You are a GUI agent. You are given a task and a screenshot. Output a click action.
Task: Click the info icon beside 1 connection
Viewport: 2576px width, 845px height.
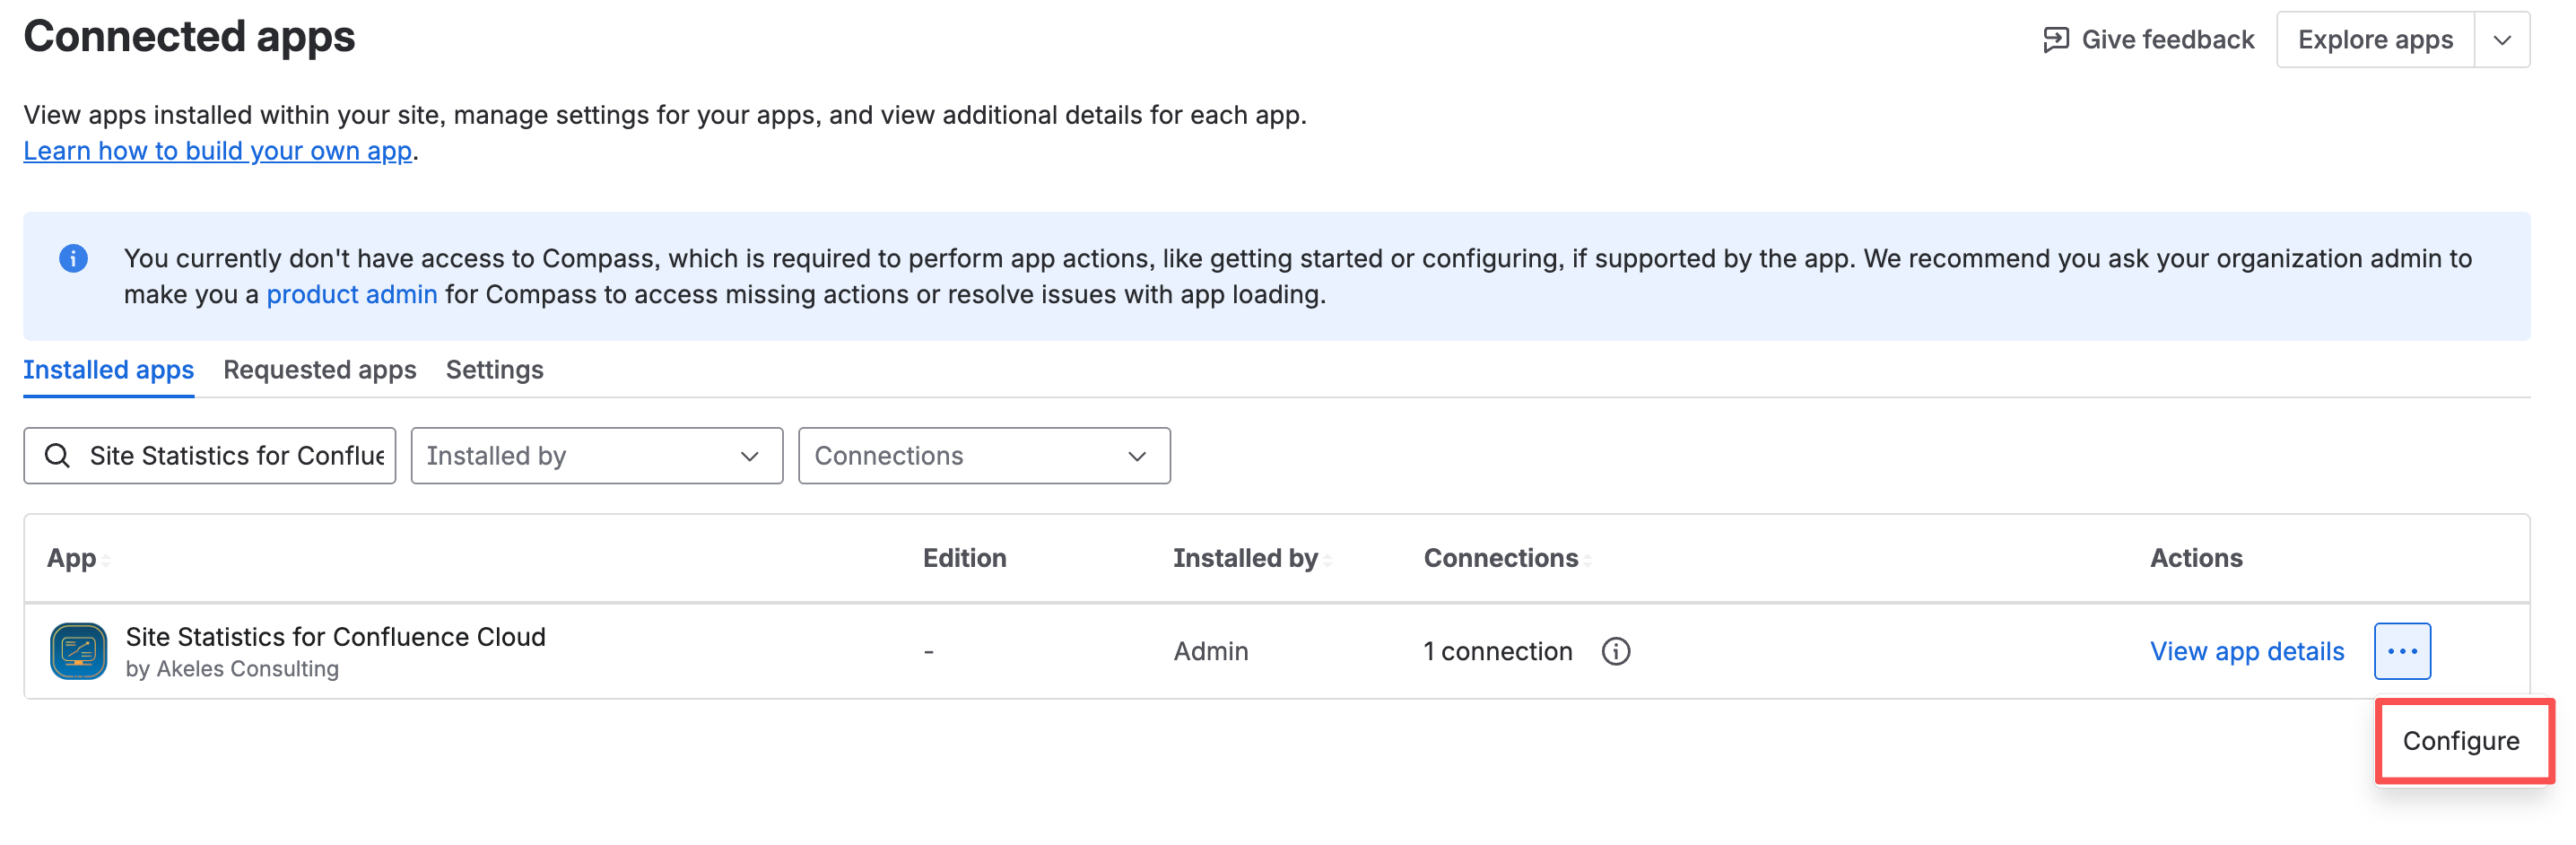point(1615,651)
